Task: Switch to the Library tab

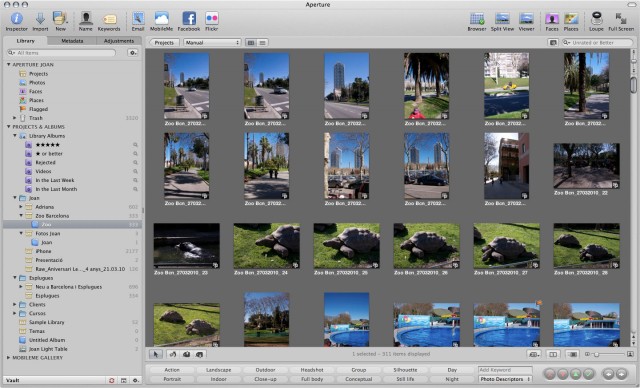Action: coord(25,41)
